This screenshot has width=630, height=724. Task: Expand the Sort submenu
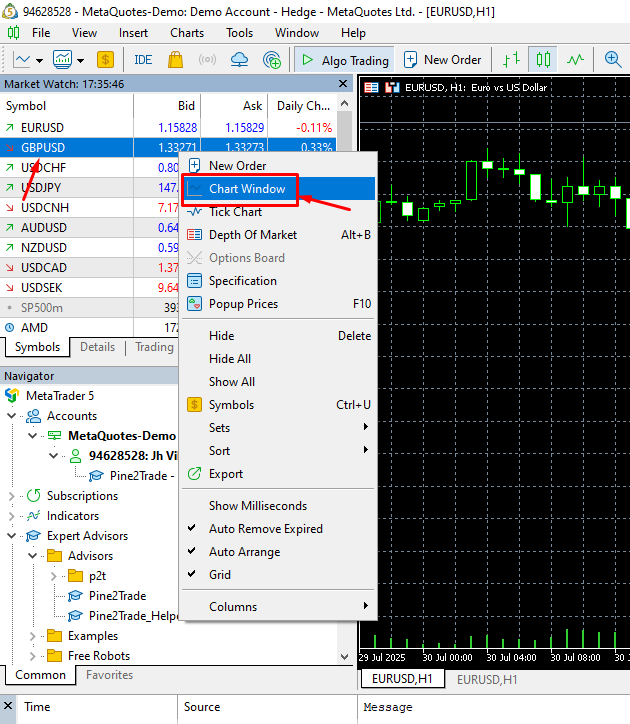(279, 451)
